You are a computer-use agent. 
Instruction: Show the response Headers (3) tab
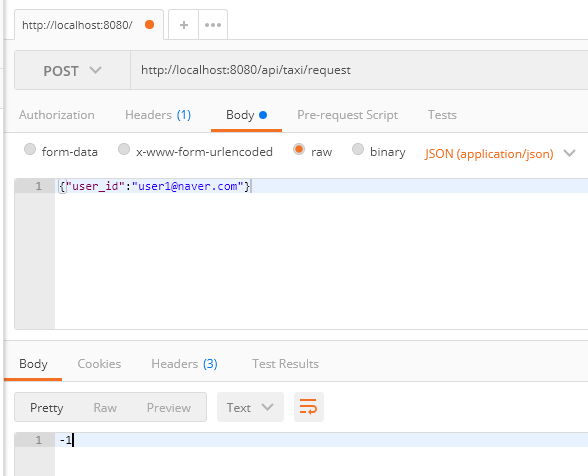tap(184, 364)
